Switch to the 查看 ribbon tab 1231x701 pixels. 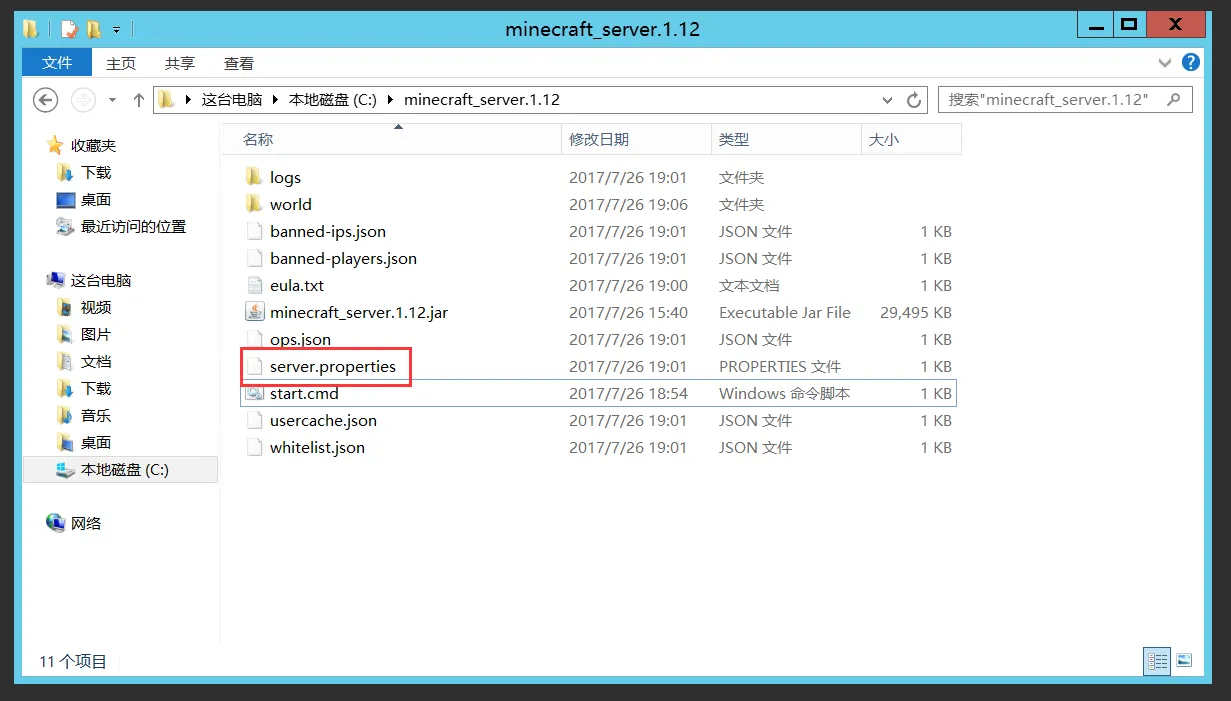tap(239, 63)
